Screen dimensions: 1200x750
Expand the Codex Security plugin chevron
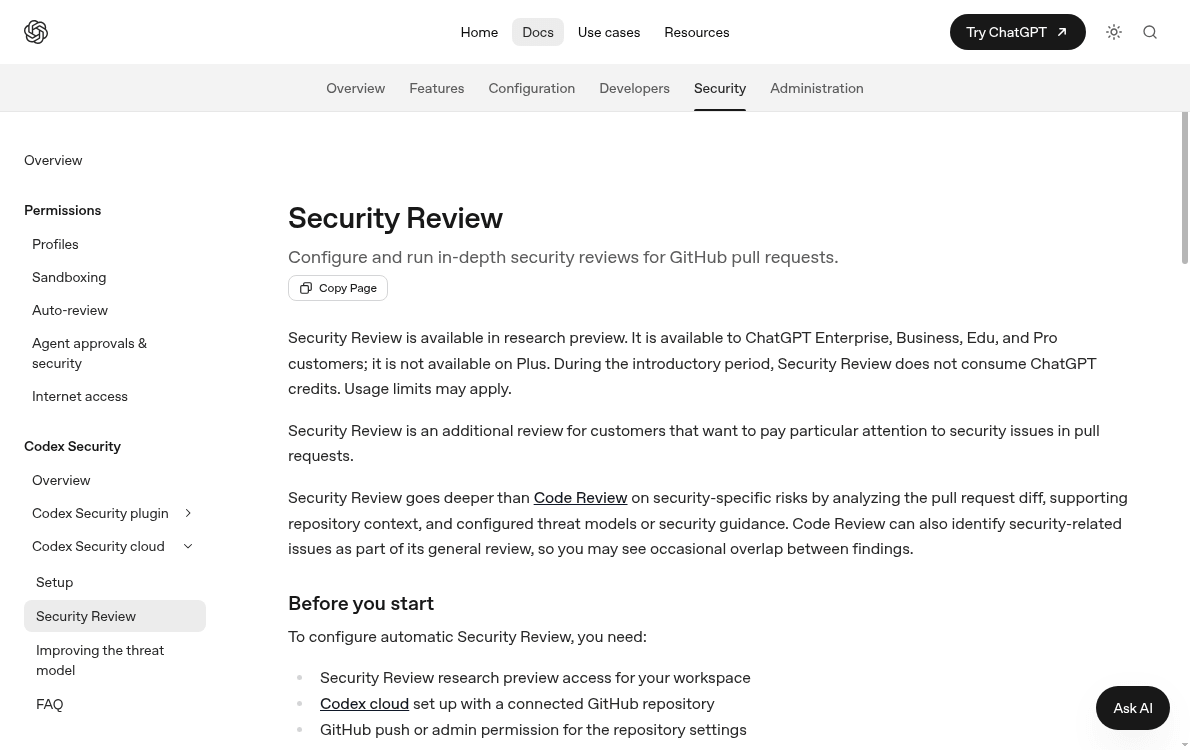pos(188,513)
